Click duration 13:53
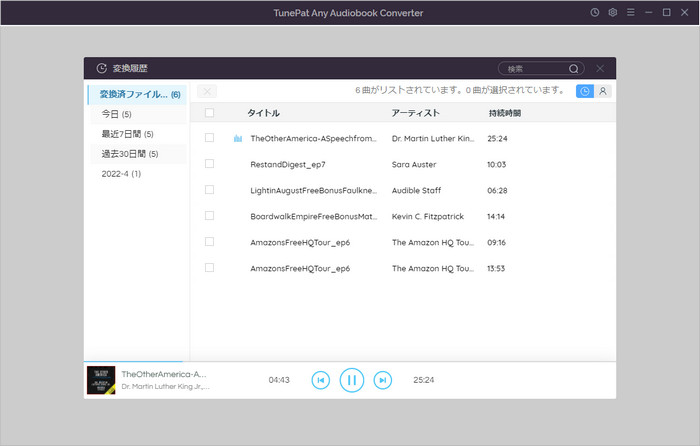 [x=496, y=268]
